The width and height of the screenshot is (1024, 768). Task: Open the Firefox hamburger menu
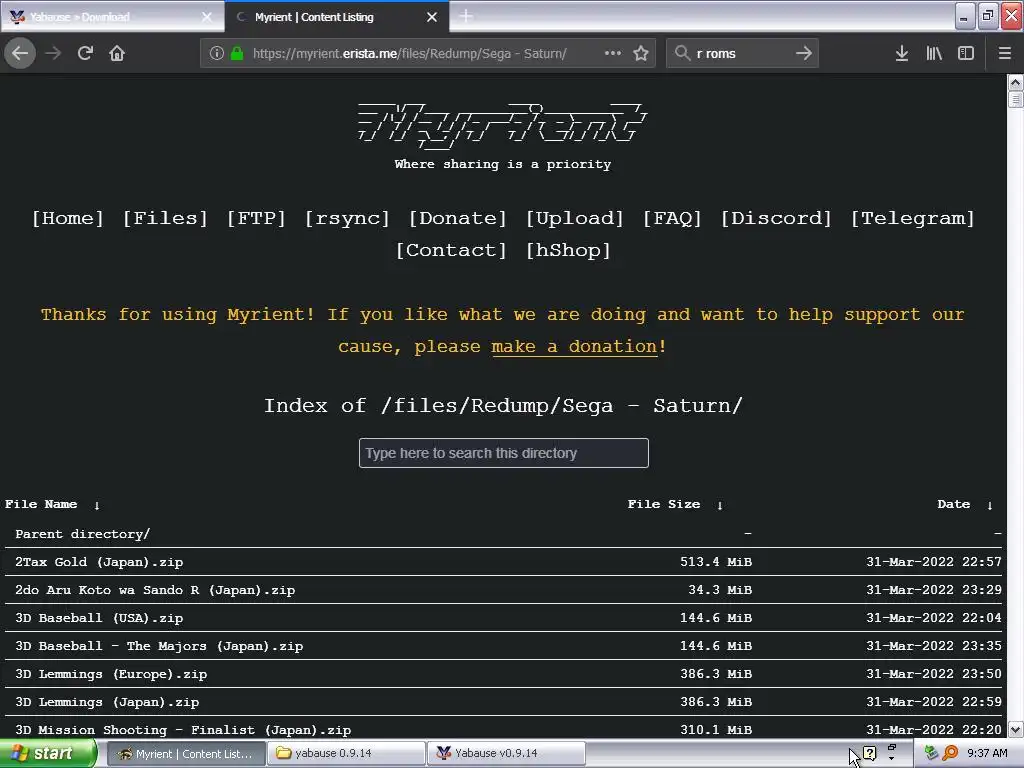point(1004,53)
